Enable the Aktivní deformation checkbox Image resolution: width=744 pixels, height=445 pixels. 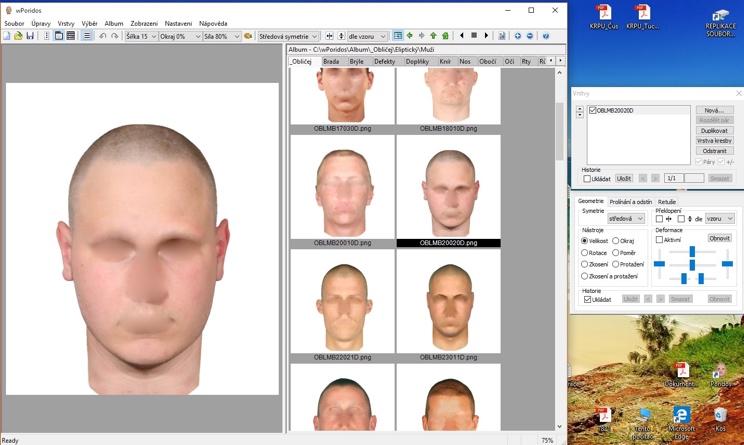tap(659, 240)
